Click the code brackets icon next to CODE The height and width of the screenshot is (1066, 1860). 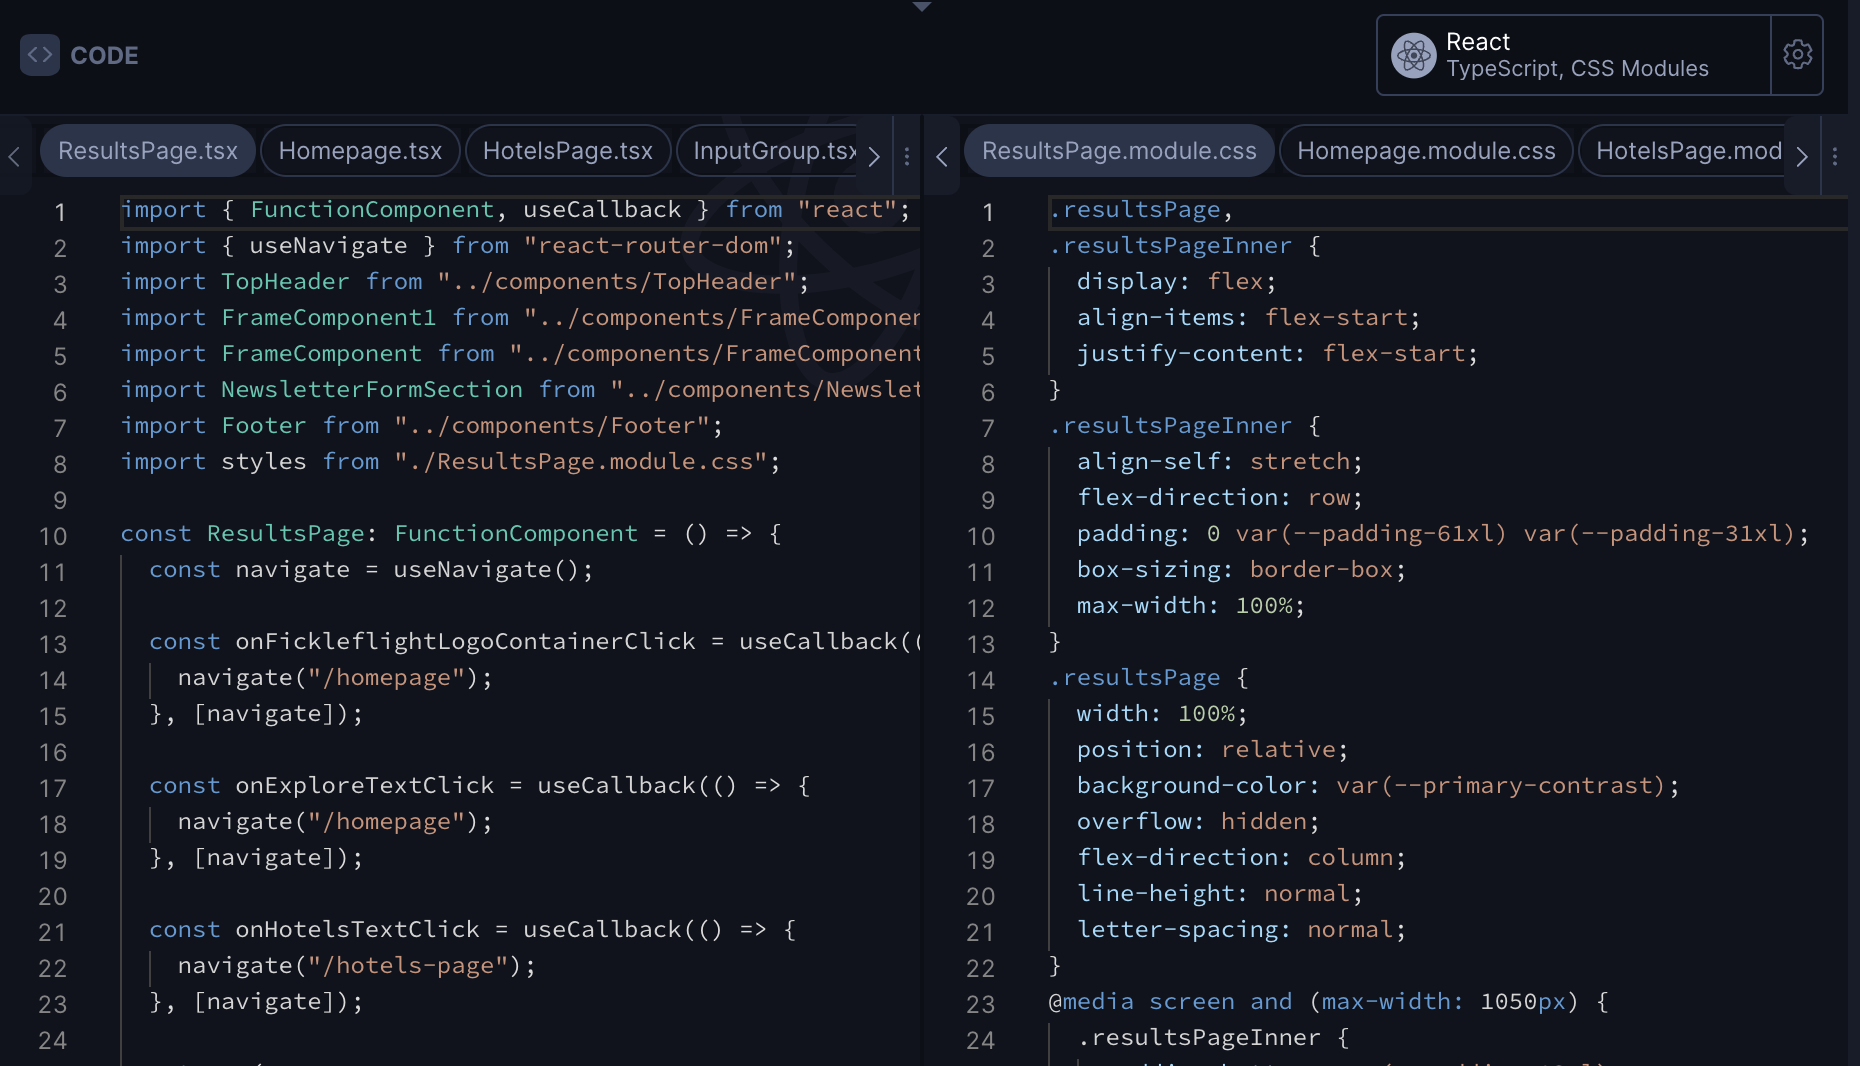pyautogui.click(x=40, y=55)
